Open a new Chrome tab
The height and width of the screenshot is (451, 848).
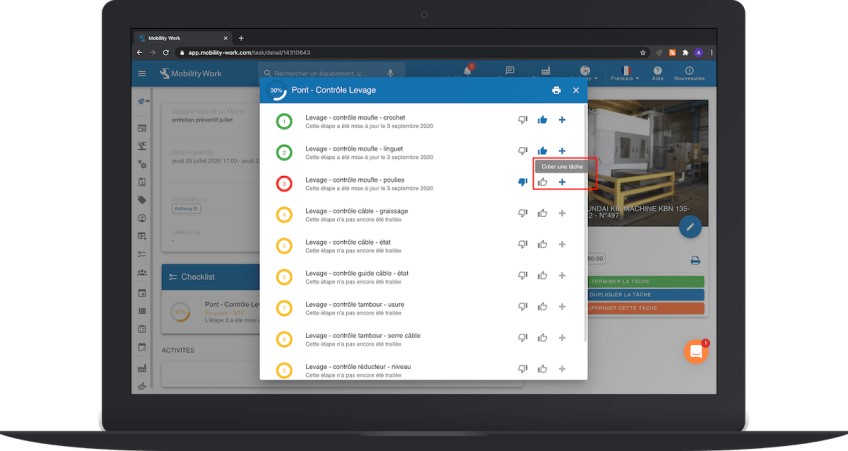[x=241, y=38]
